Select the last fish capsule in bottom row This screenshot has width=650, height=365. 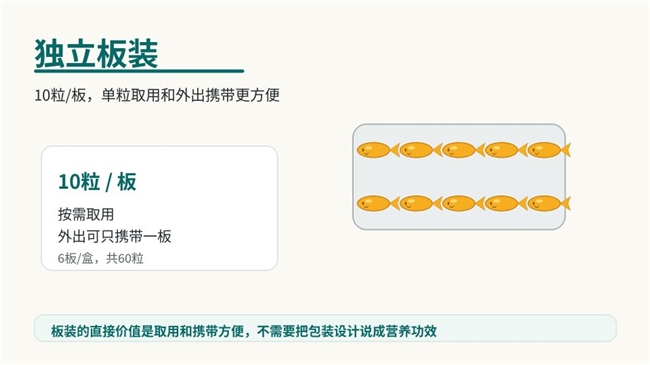(x=548, y=204)
